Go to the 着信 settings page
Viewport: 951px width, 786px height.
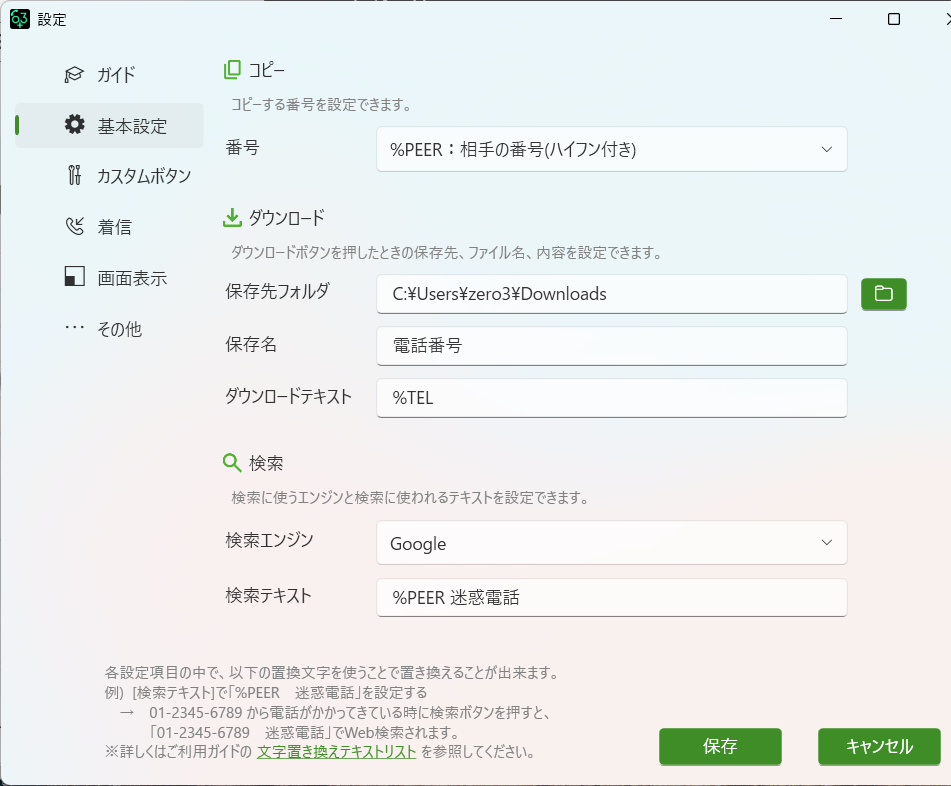tap(114, 227)
